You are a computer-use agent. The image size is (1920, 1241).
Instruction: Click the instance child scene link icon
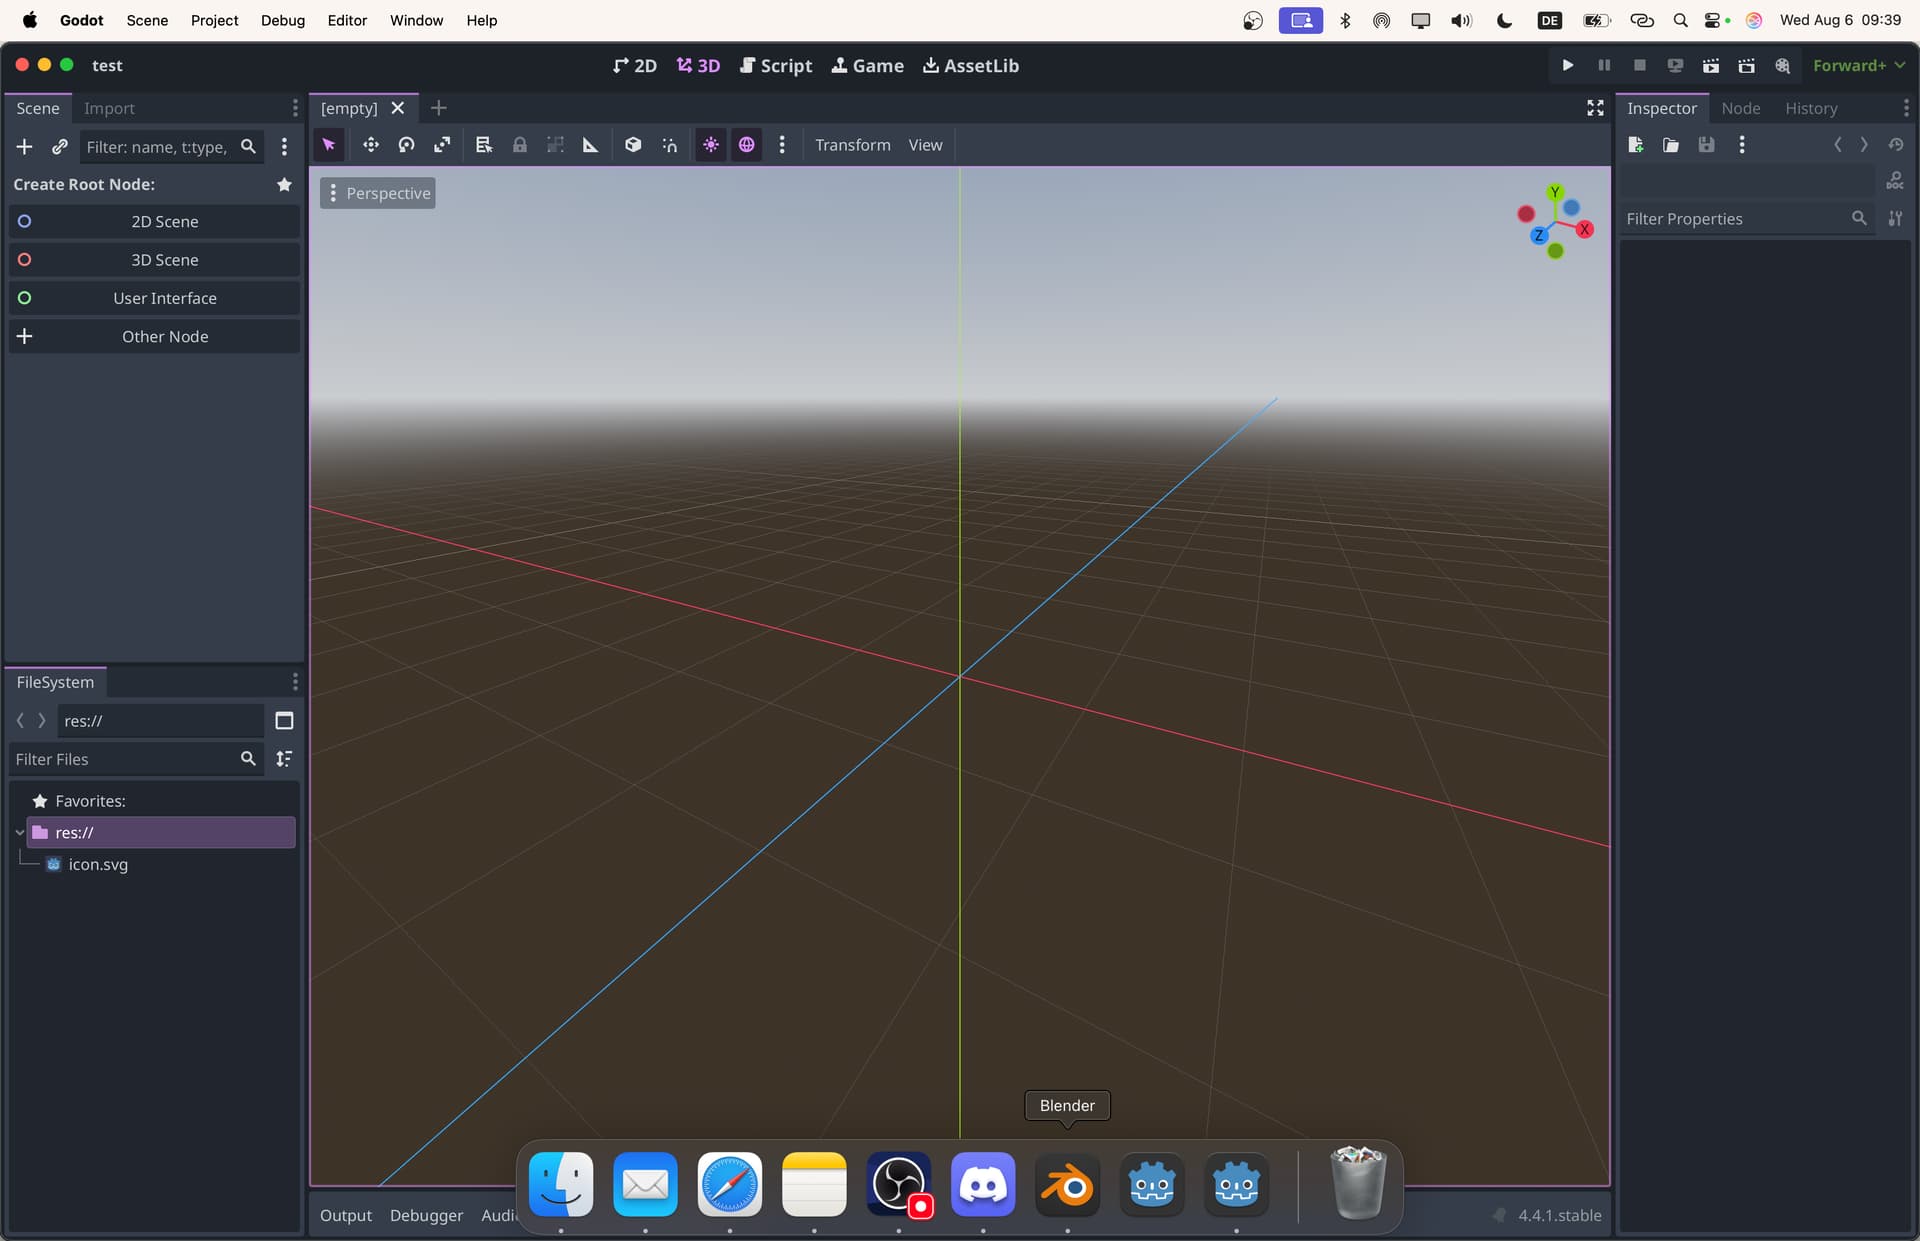pyautogui.click(x=60, y=147)
